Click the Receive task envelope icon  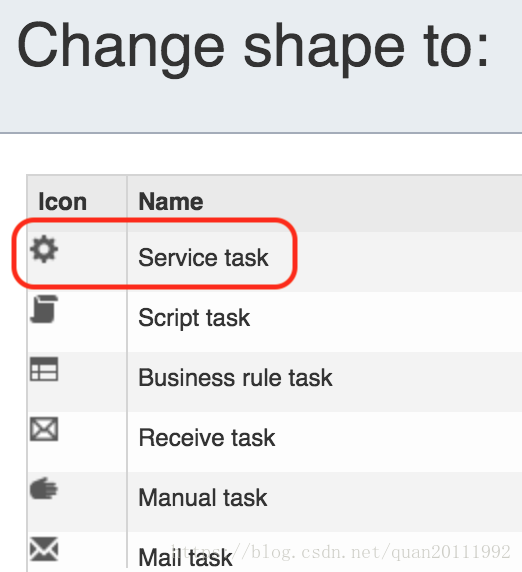pos(44,429)
